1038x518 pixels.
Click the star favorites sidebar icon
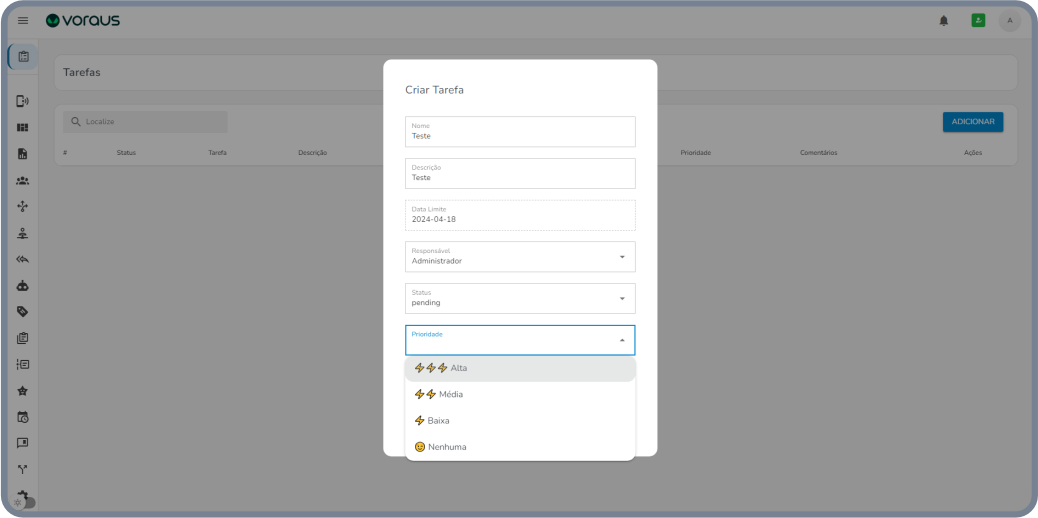pos(22,391)
